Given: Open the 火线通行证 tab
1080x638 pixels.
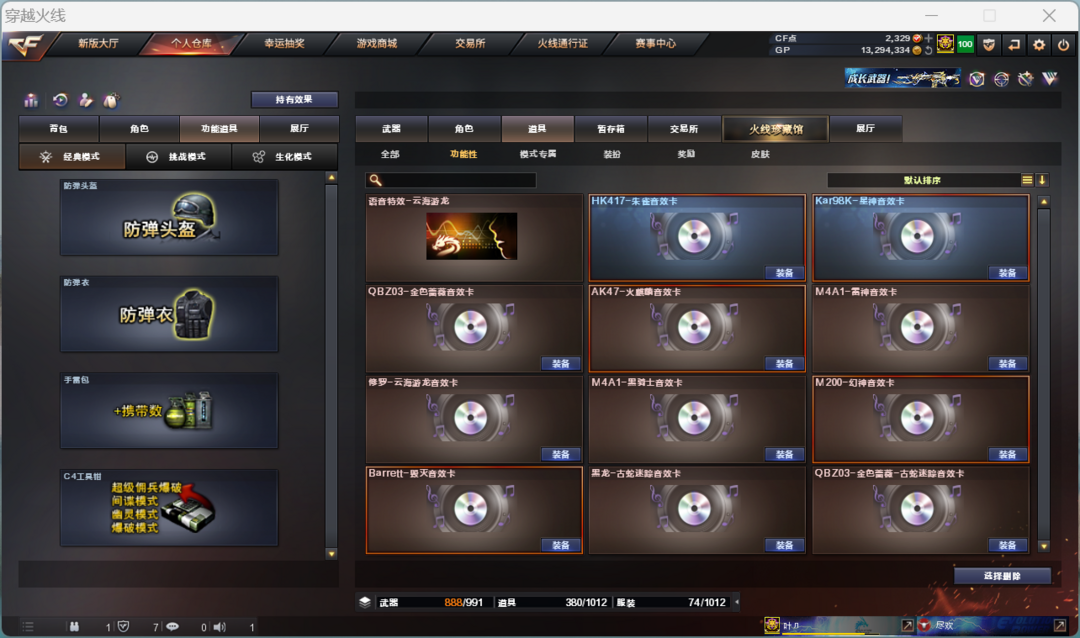Looking at the screenshot, I should [x=563, y=43].
